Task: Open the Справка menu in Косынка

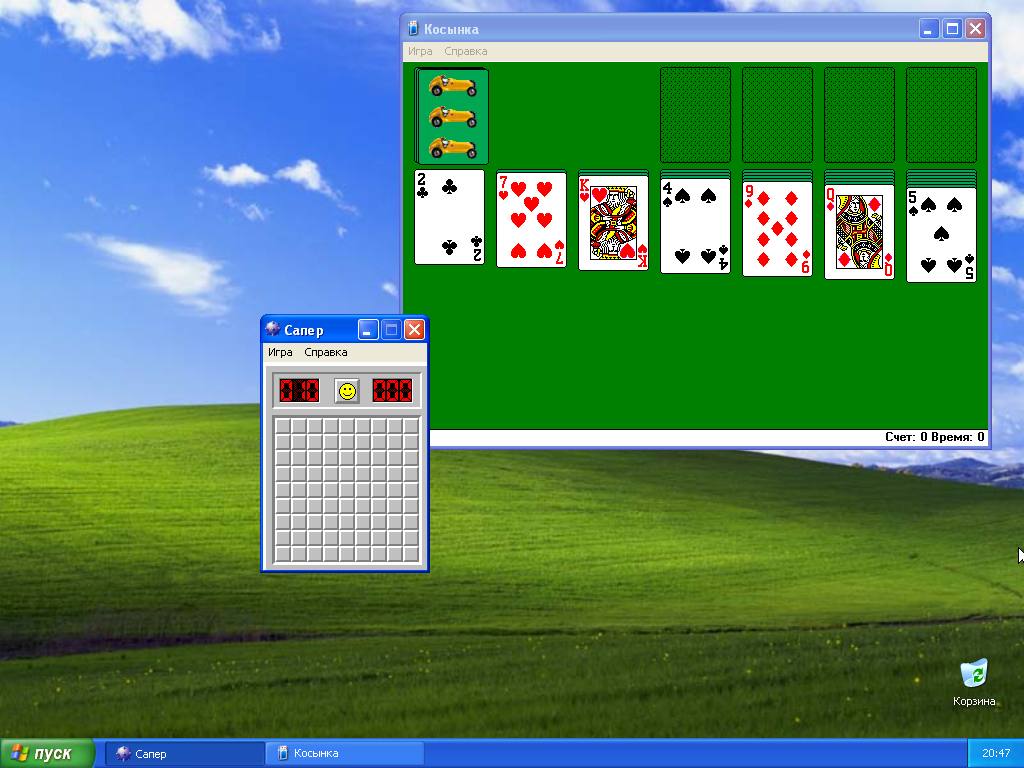Action: (x=466, y=51)
